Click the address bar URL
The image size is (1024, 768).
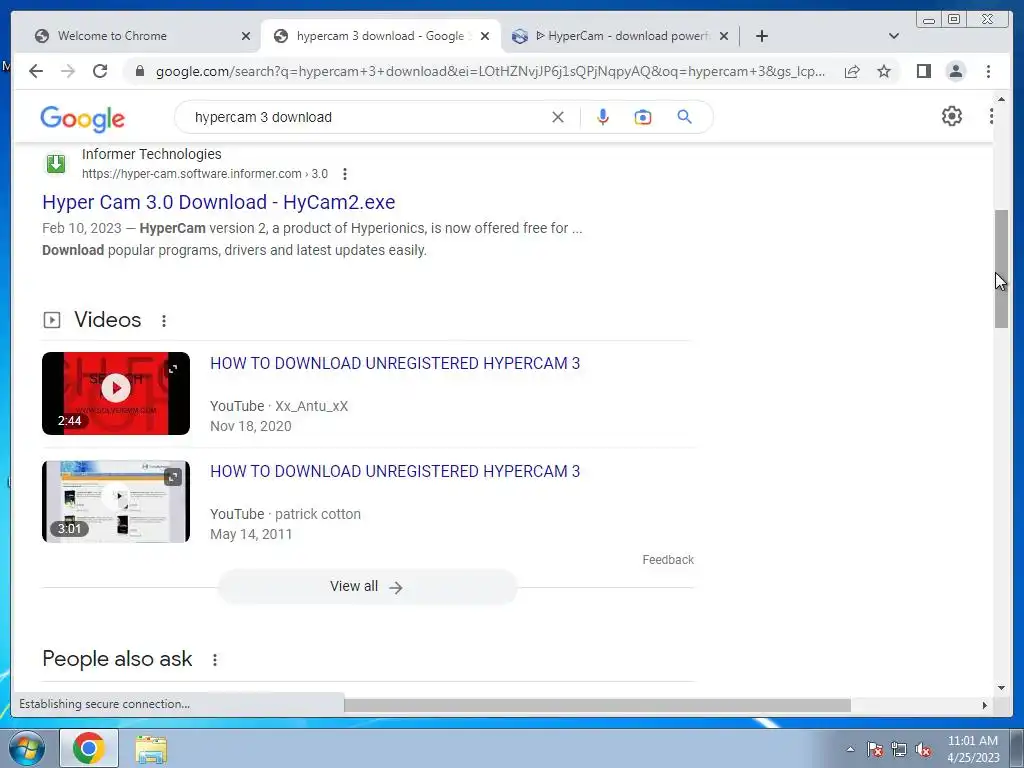click(x=490, y=71)
